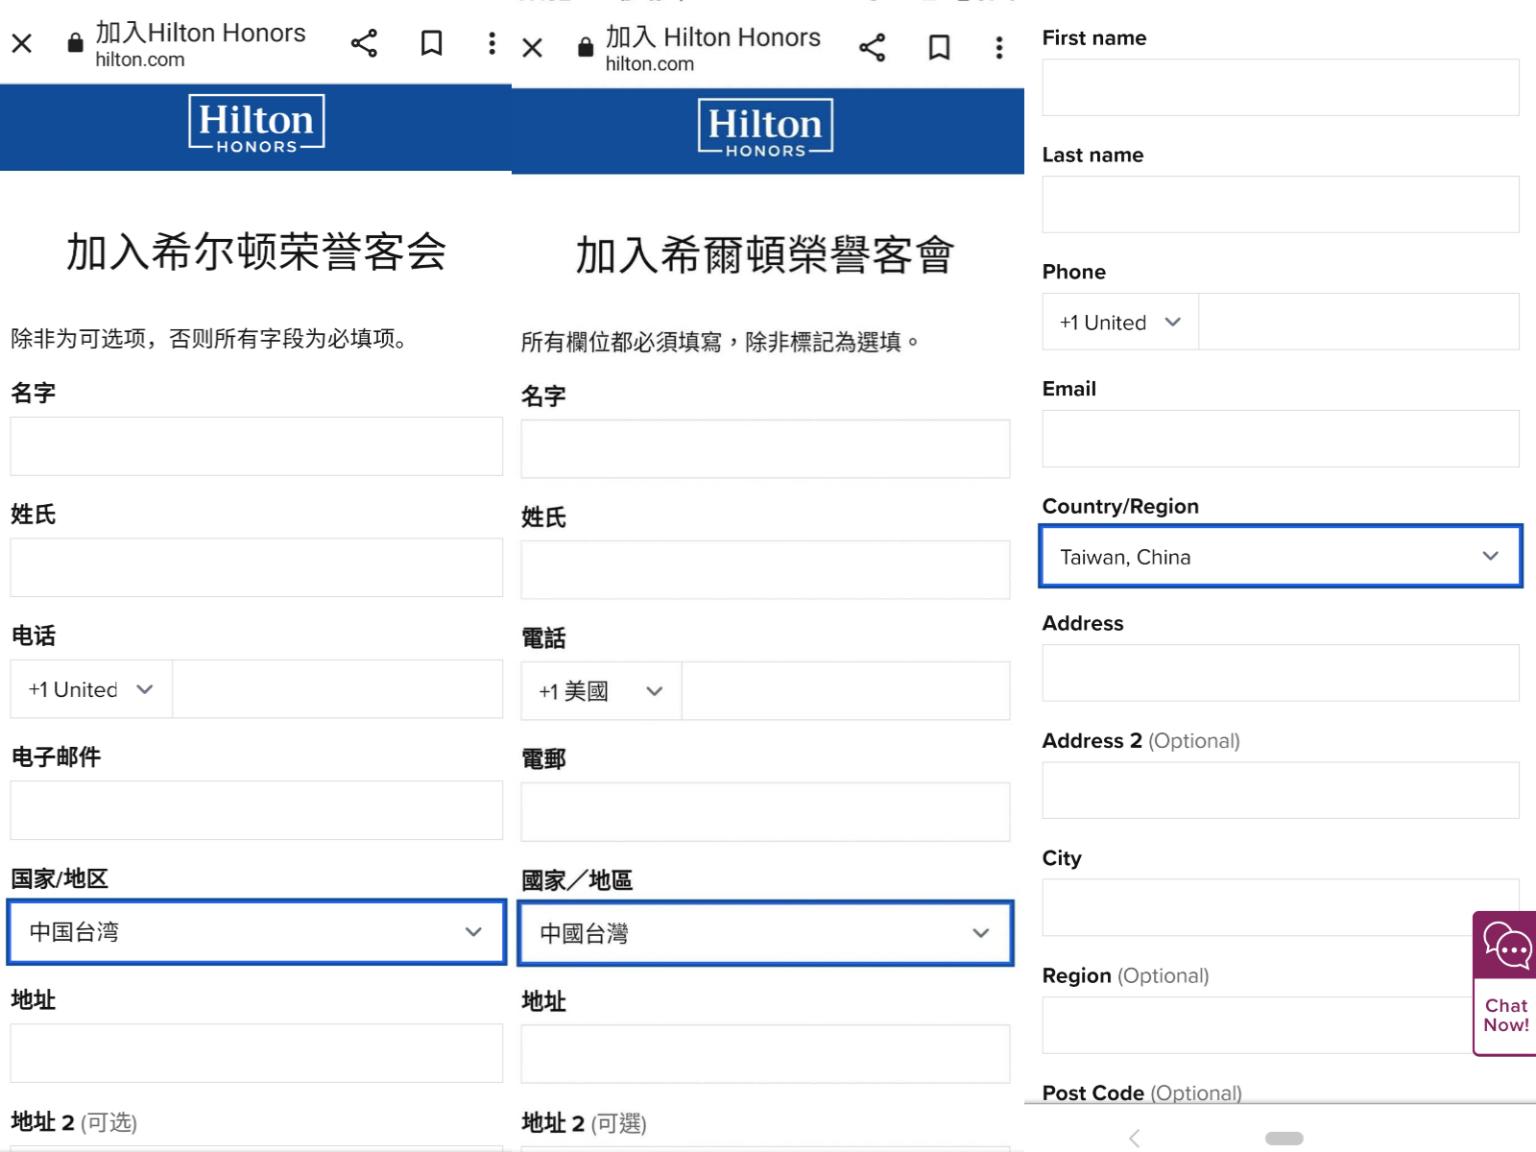Close the left Simplified Chinese browser tab
The image size is (1536, 1152).
[22, 44]
